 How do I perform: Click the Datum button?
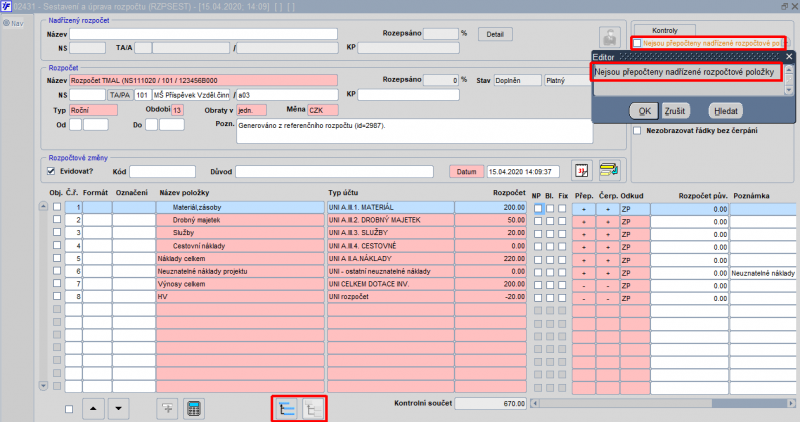[466, 172]
